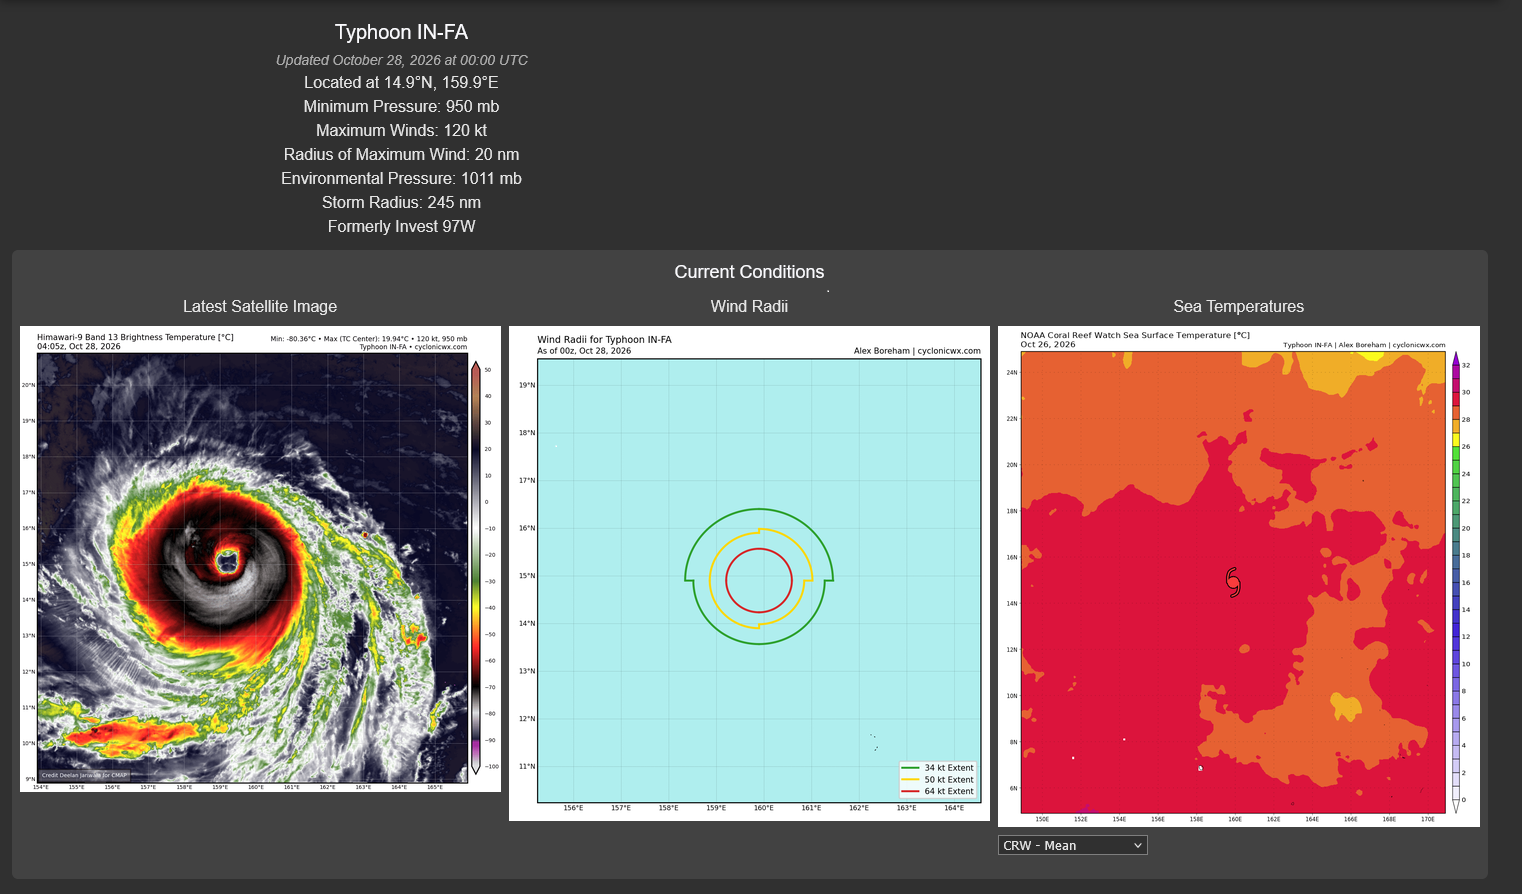The image size is (1522, 894).
Task: Click 'Maximum Winds: 120 kt'
Action: (401, 131)
